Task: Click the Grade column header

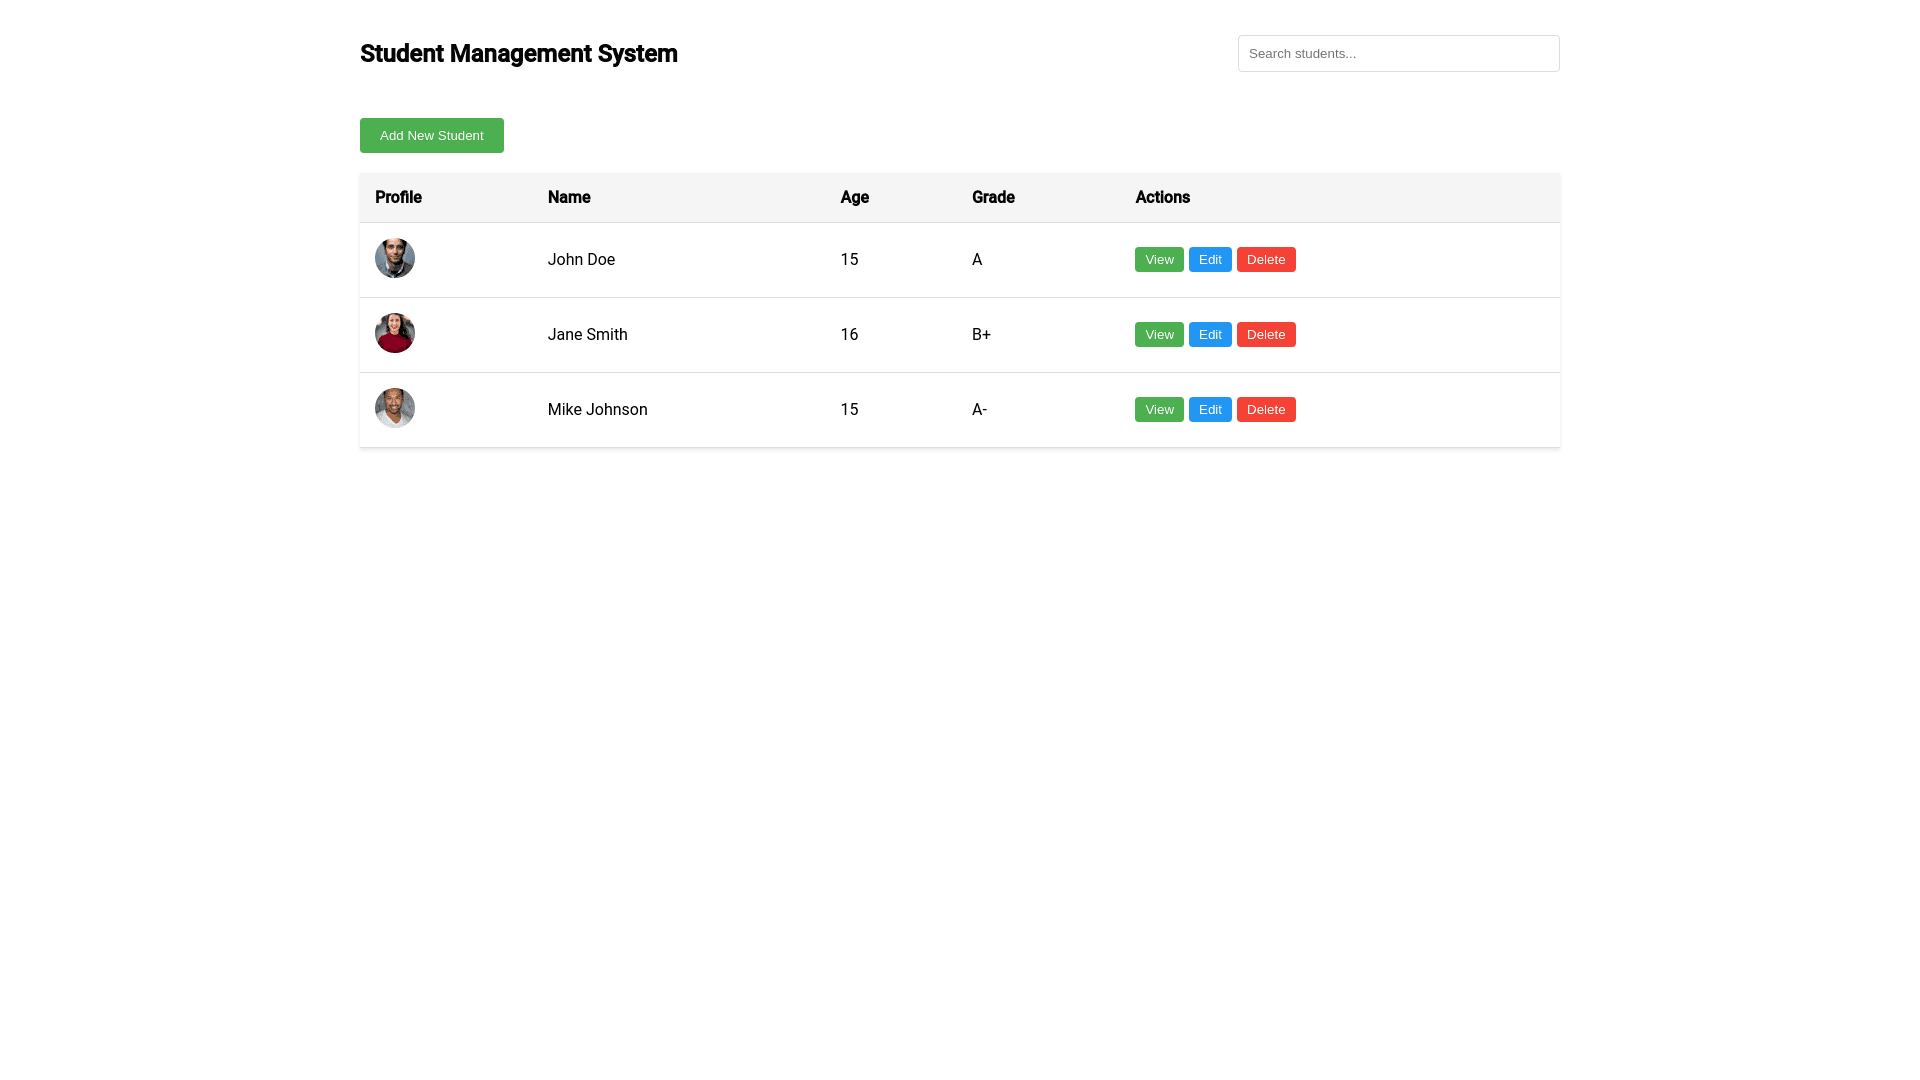Action: click(x=992, y=198)
